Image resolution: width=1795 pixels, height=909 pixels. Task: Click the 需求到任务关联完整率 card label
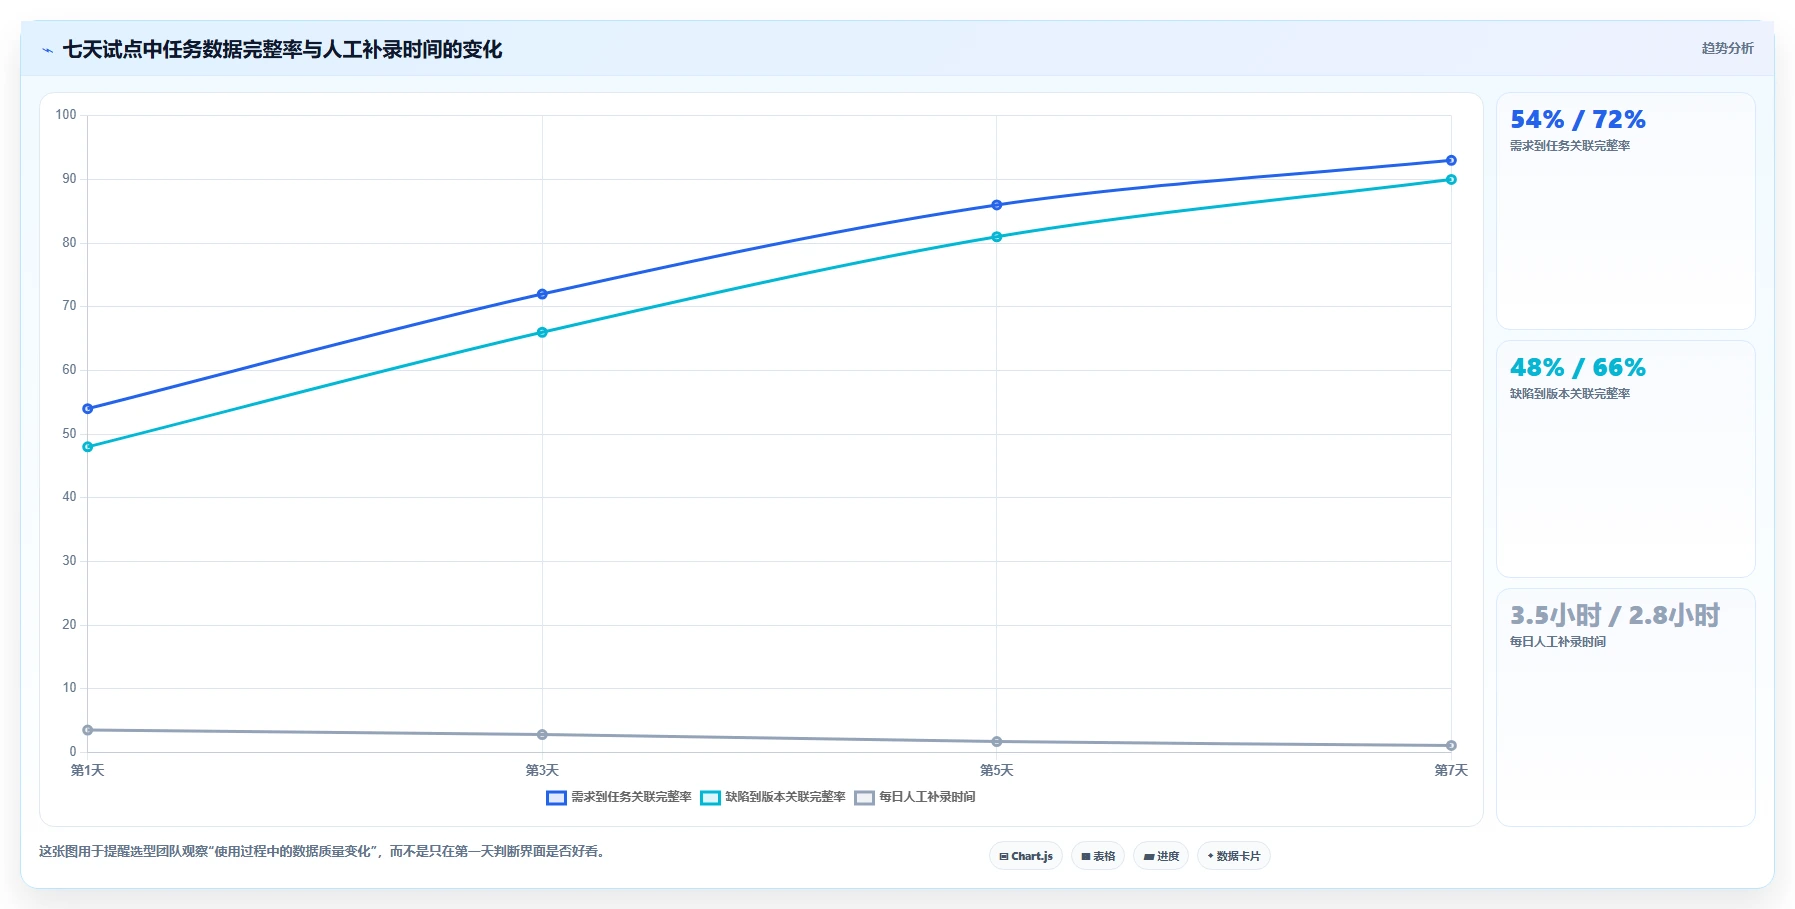point(1570,146)
